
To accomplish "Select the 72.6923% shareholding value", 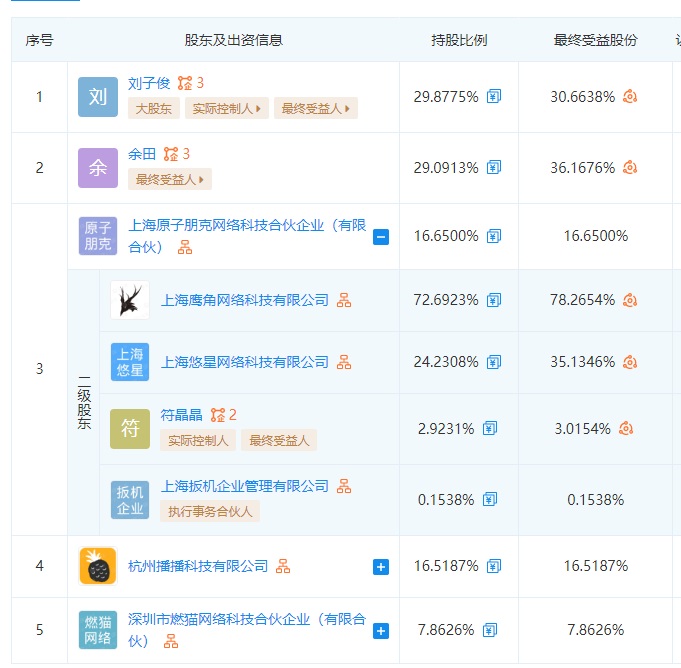I will (446, 300).
